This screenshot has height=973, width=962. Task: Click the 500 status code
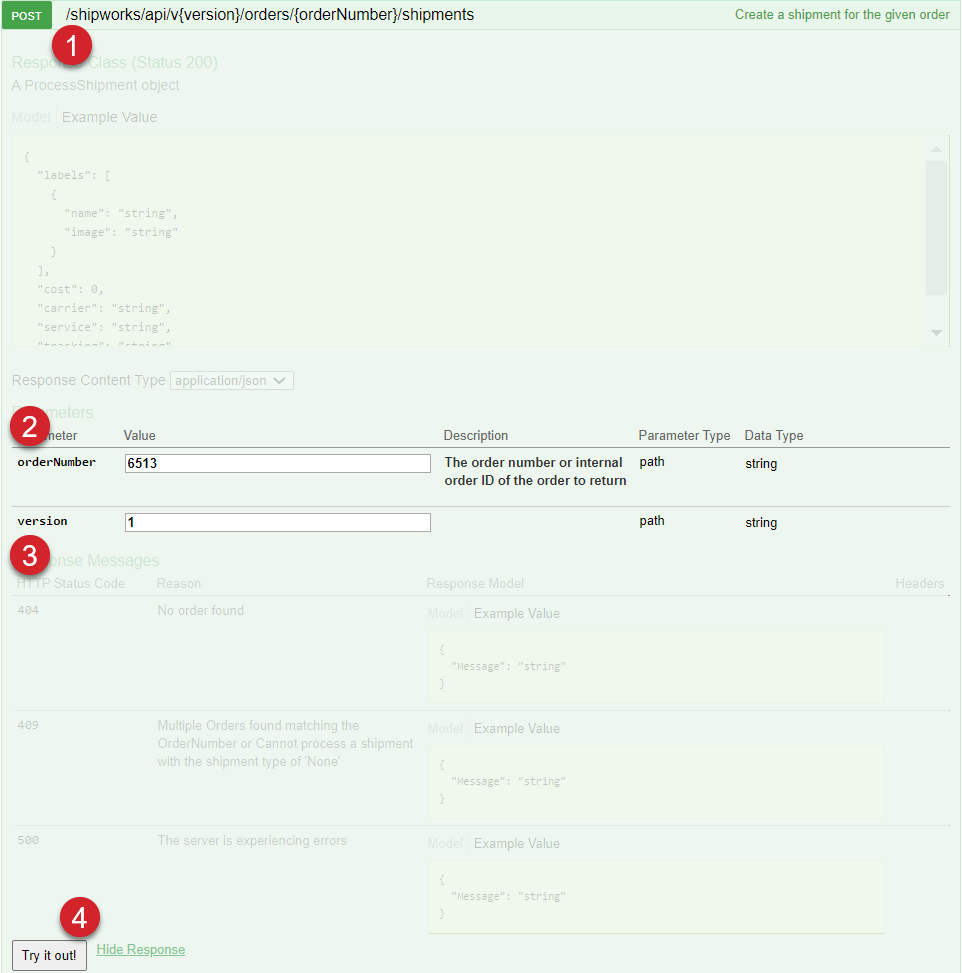pos(28,841)
